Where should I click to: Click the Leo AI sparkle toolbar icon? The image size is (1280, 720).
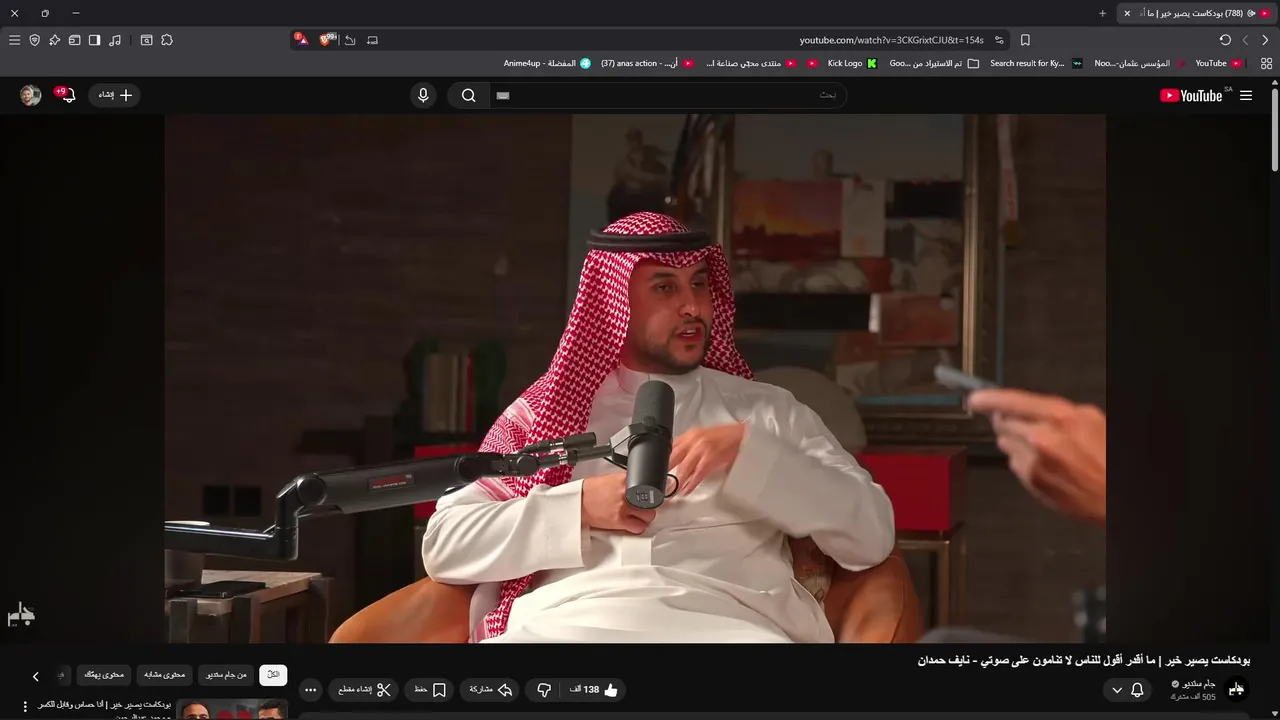coord(54,40)
